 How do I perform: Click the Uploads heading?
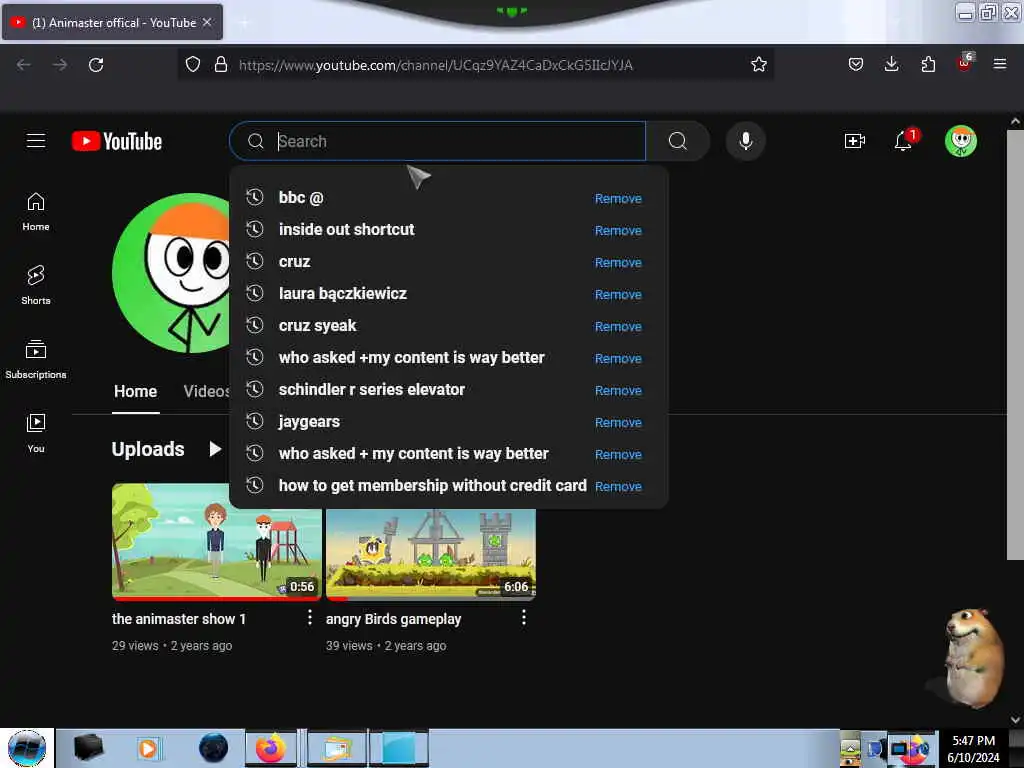click(148, 449)
